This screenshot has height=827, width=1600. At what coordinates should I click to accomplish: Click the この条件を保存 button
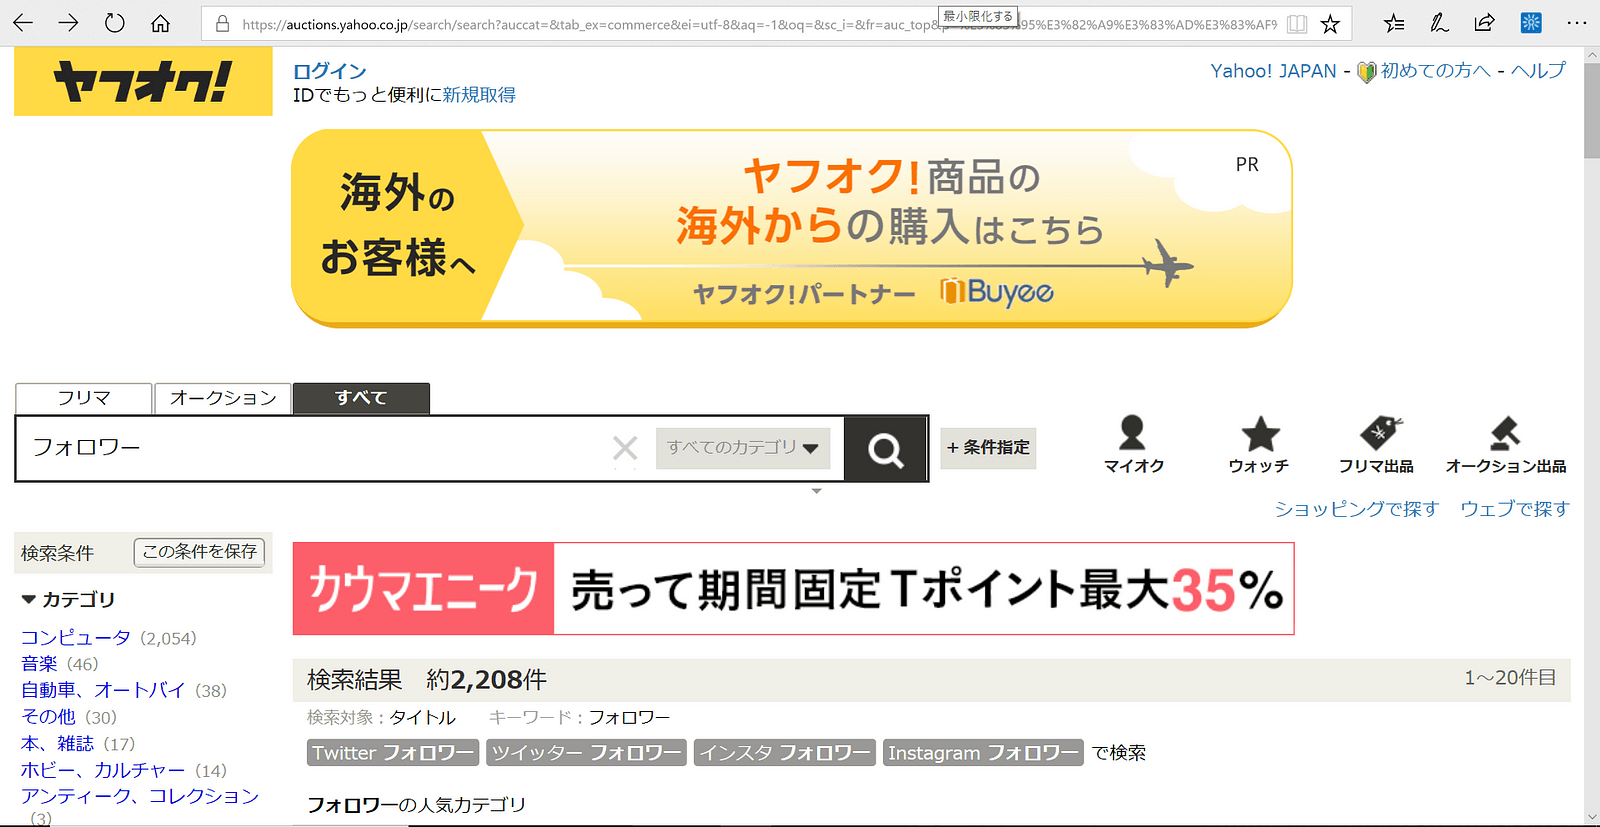[x=199, y=552]
